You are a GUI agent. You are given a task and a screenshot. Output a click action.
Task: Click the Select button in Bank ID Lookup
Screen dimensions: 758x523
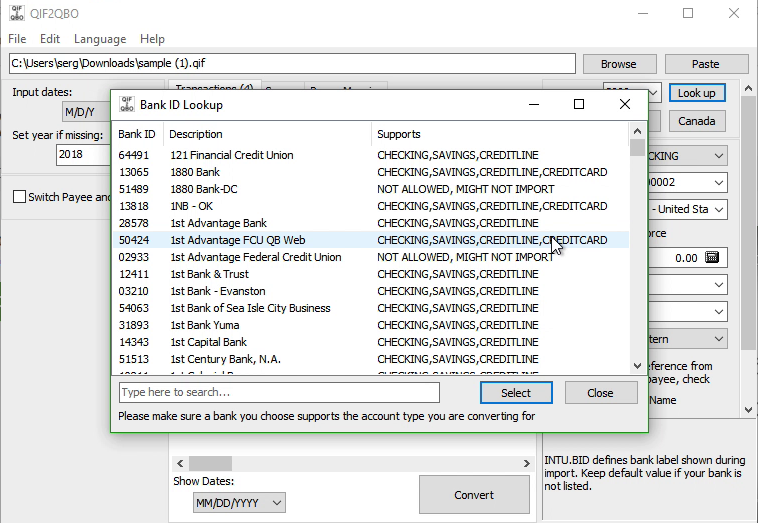[516, 392]
